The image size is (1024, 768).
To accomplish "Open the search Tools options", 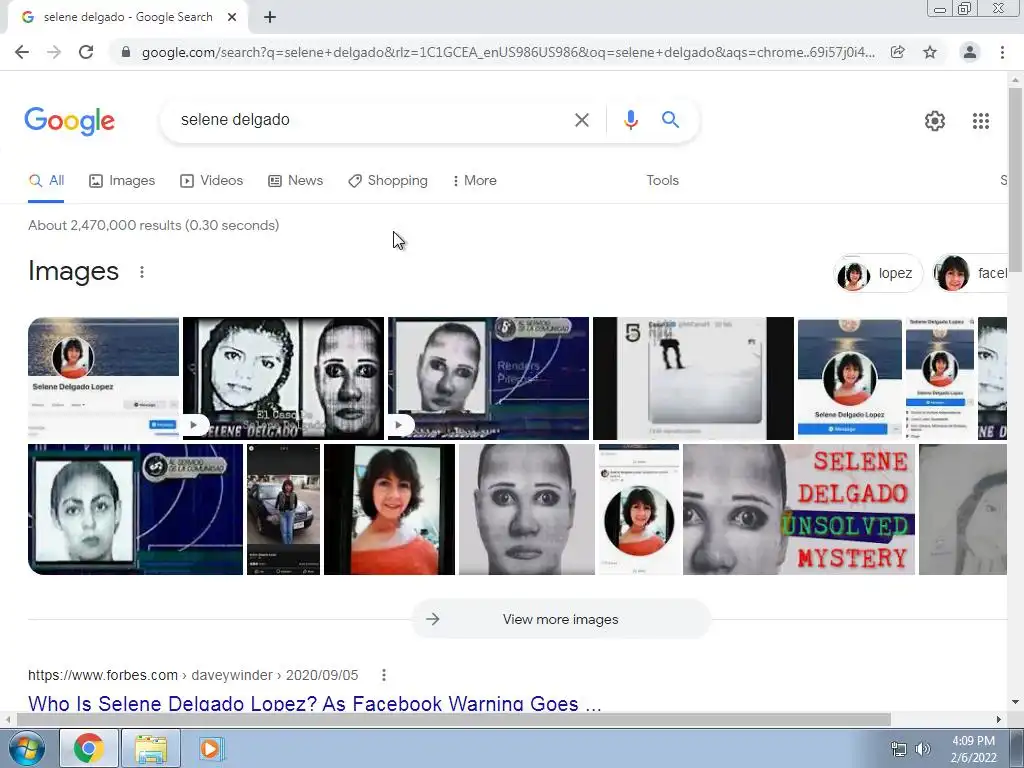I will tap(662, 181).
